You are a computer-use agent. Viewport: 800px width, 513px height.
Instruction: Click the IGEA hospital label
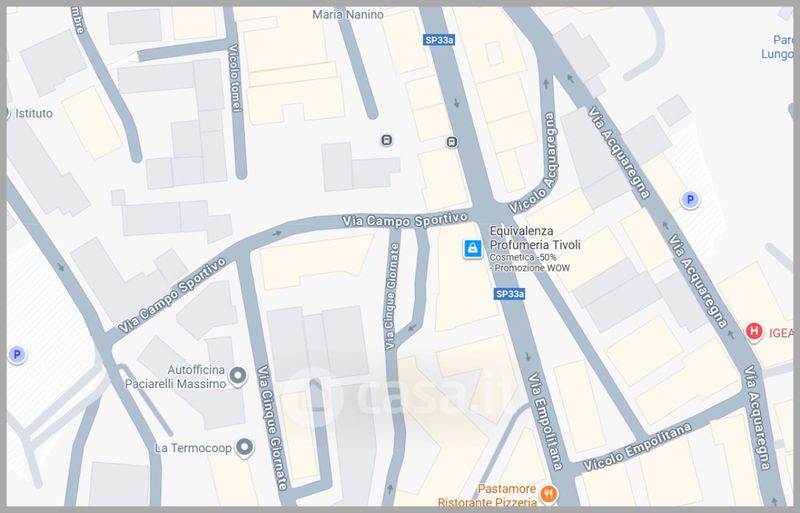click(x=783, y=331)
